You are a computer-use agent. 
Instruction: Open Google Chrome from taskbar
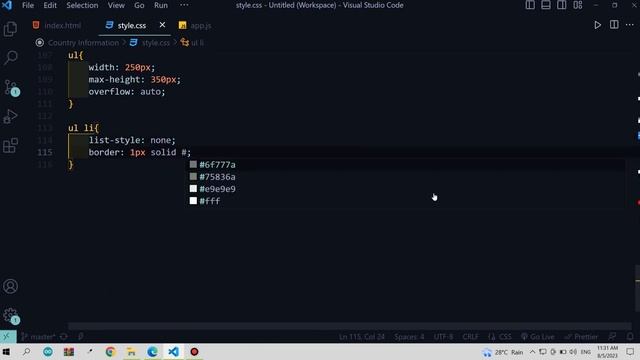(x=110, y=352)
